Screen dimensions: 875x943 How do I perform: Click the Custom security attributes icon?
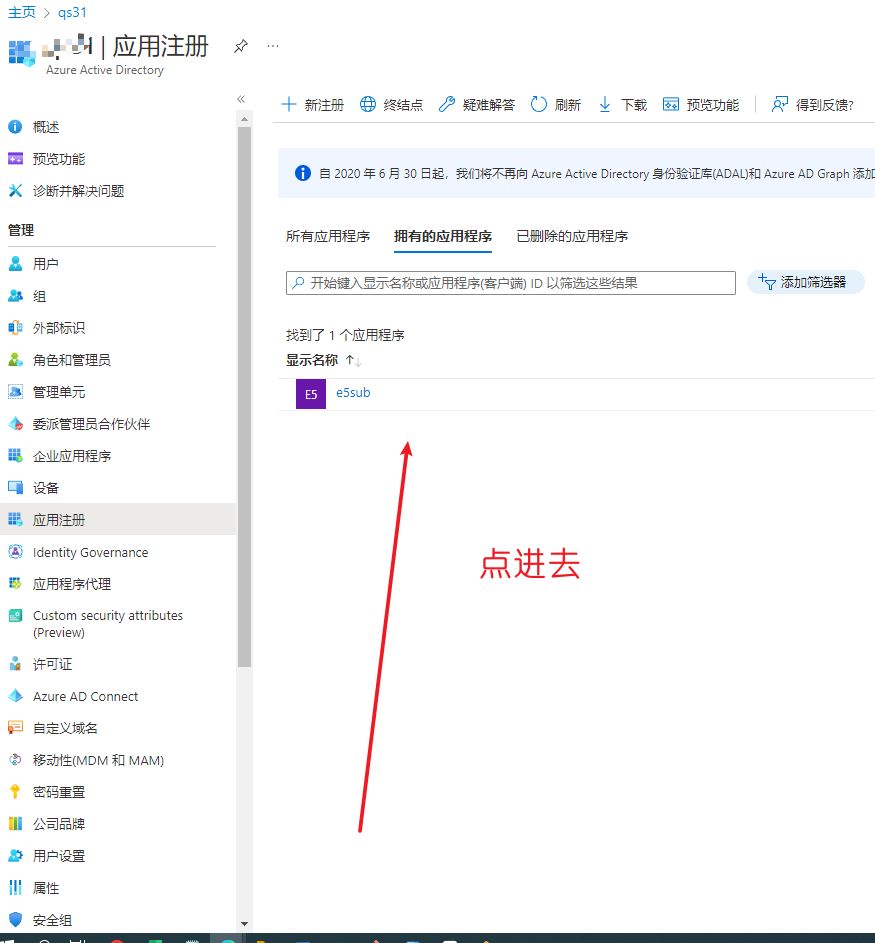[15, 616]
